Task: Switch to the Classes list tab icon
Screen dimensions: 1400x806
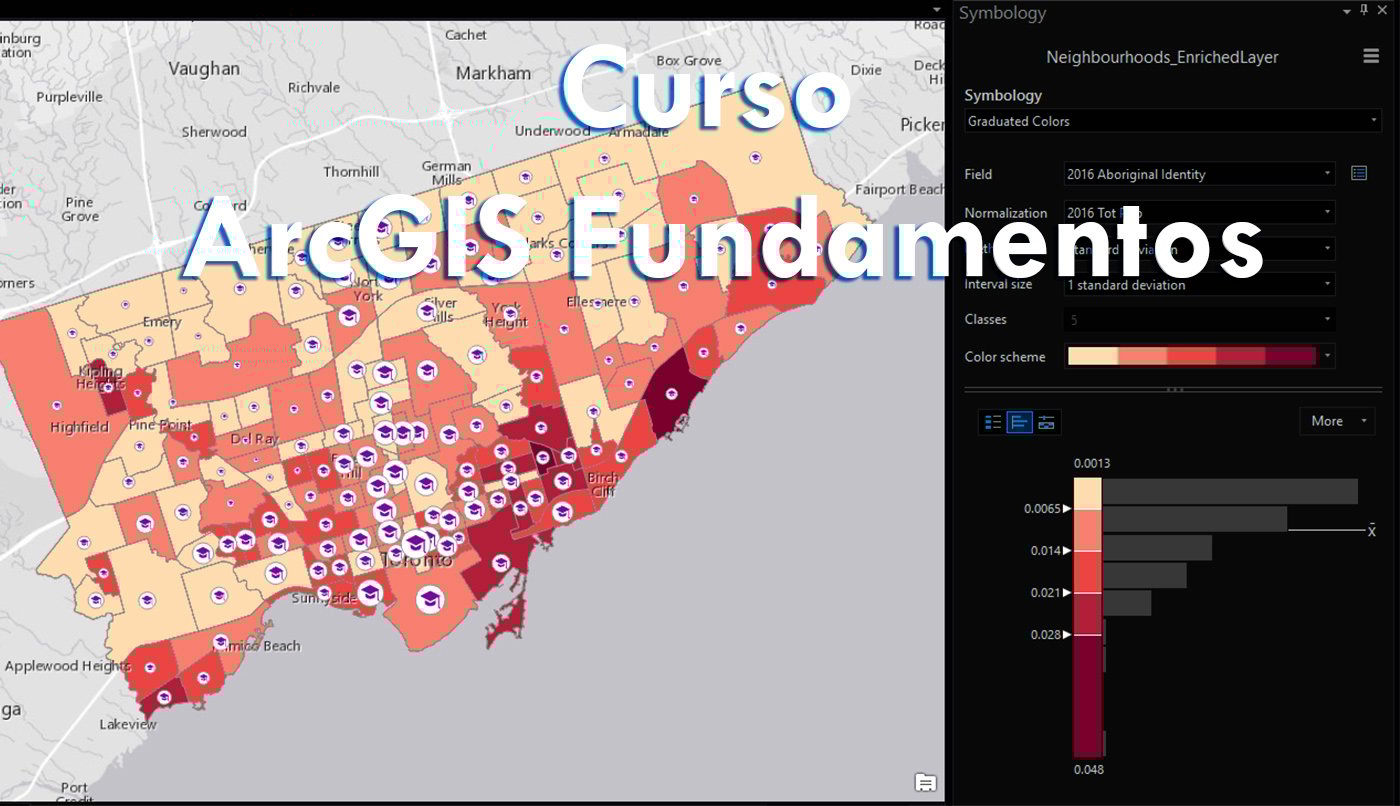Action: (x=993, y=422)
